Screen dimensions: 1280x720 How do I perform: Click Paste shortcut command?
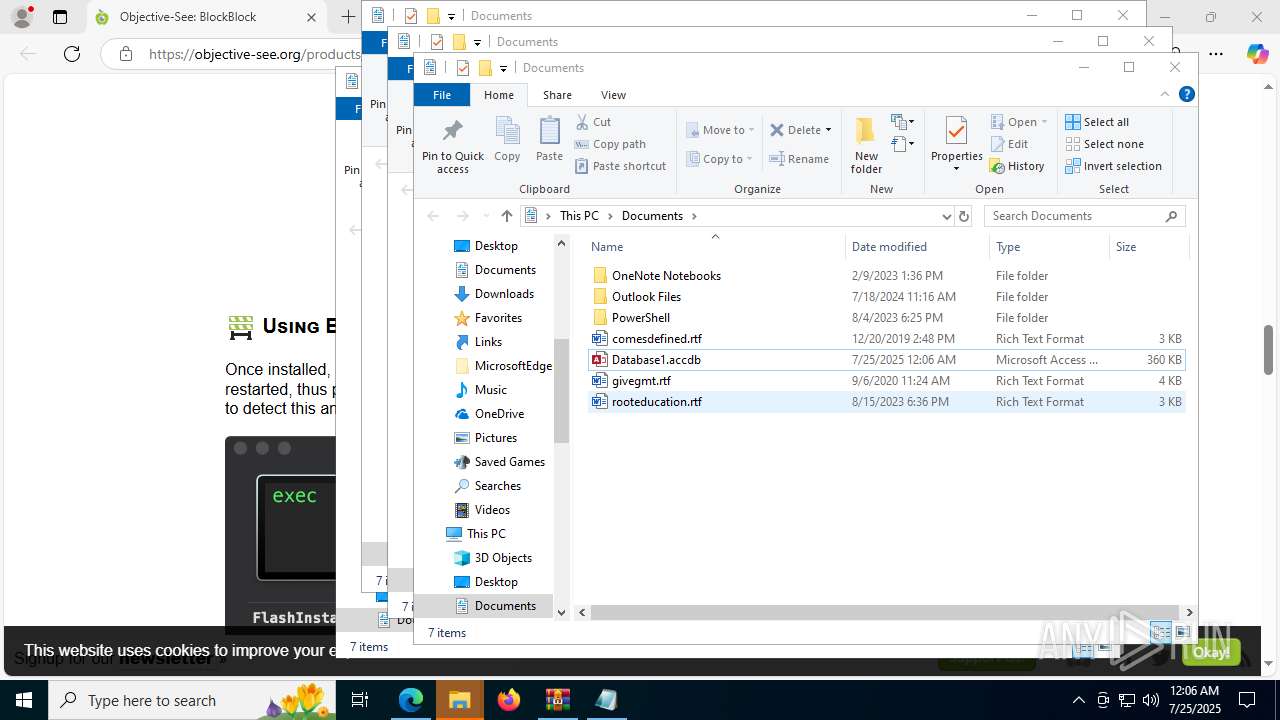pos(620,166)
